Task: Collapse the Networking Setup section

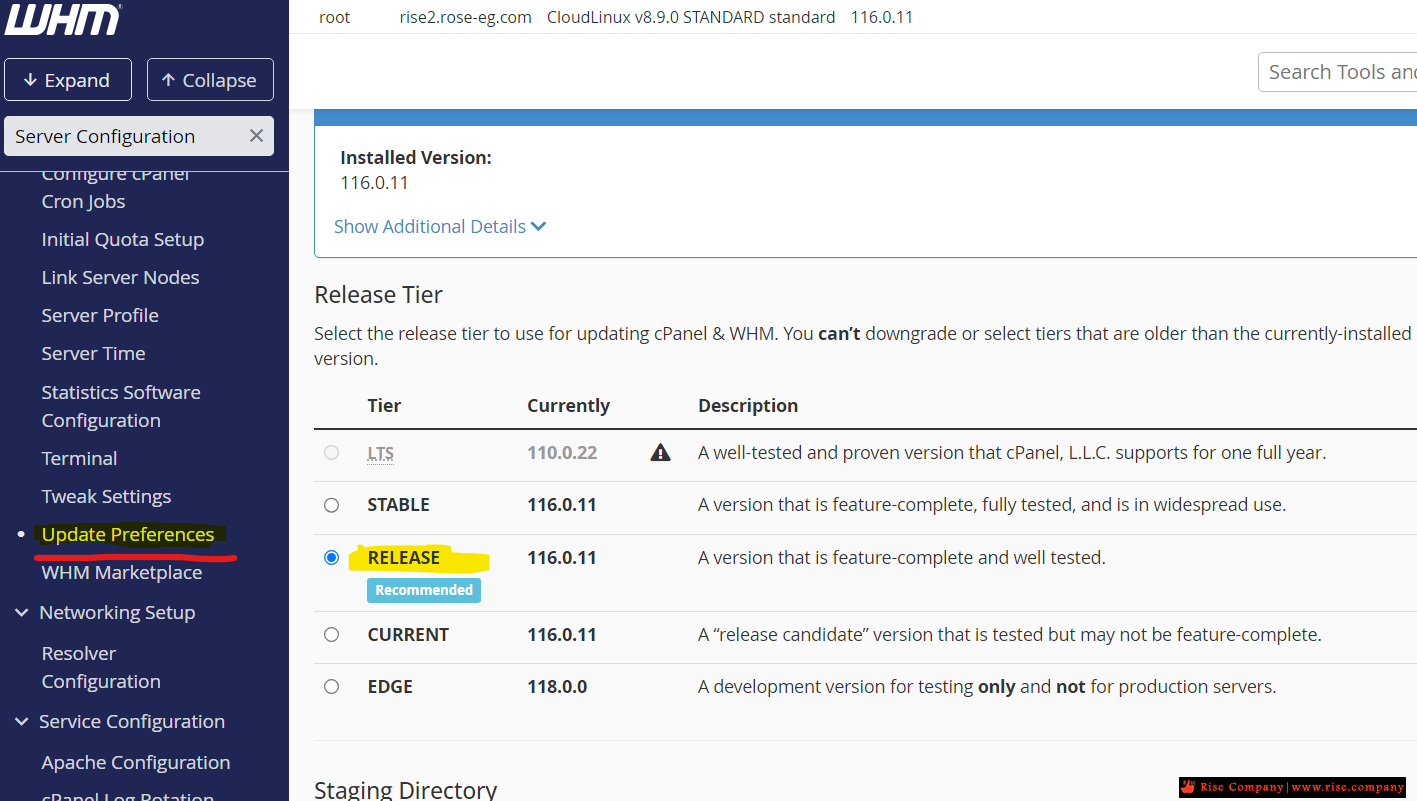Action: tap(22, 613)
